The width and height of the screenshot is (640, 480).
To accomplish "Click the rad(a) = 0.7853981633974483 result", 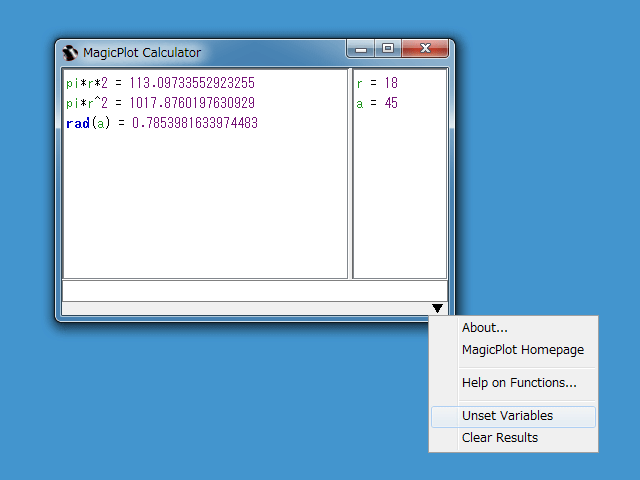I will coord(162,123).
